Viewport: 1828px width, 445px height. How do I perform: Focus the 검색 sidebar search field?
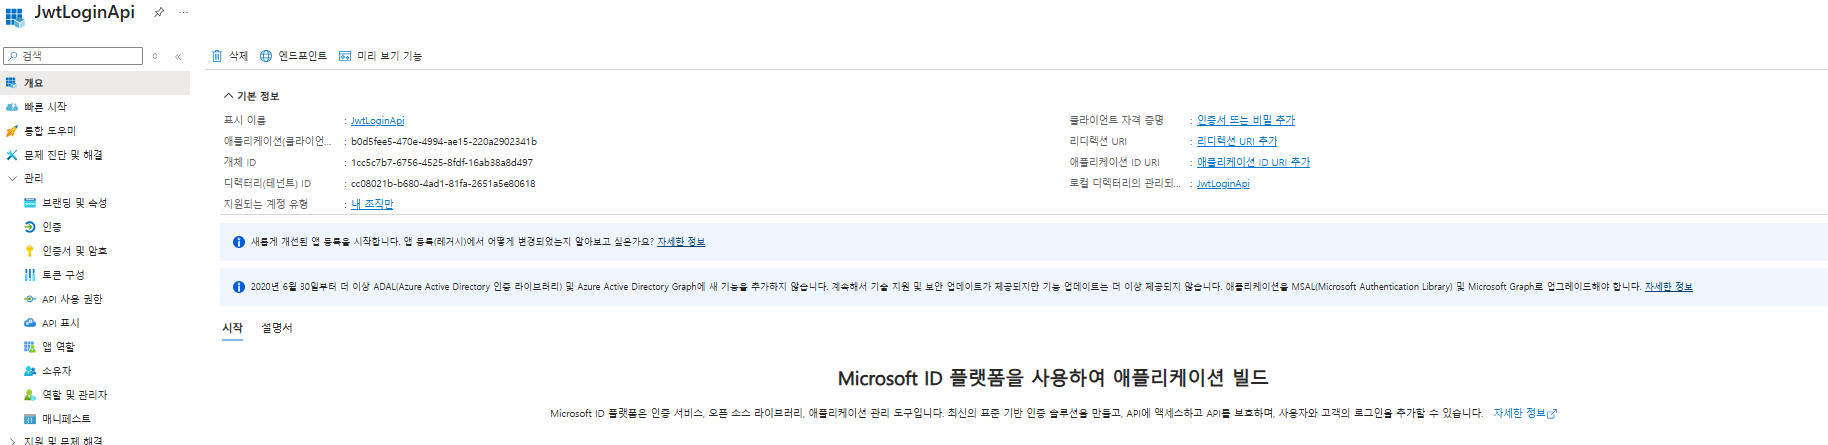[73, 56]
